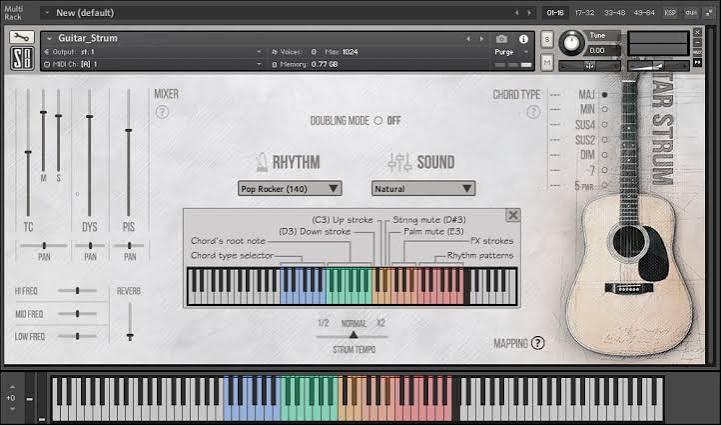Adjust the LOW FREQ slider
721x425 pixels.
[77, 336]
